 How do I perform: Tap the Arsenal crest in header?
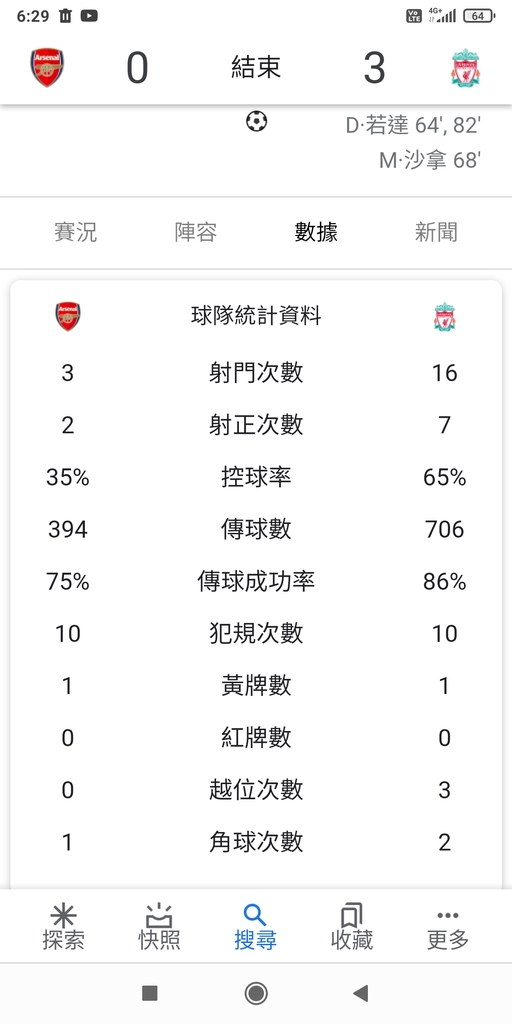(47, 68)
